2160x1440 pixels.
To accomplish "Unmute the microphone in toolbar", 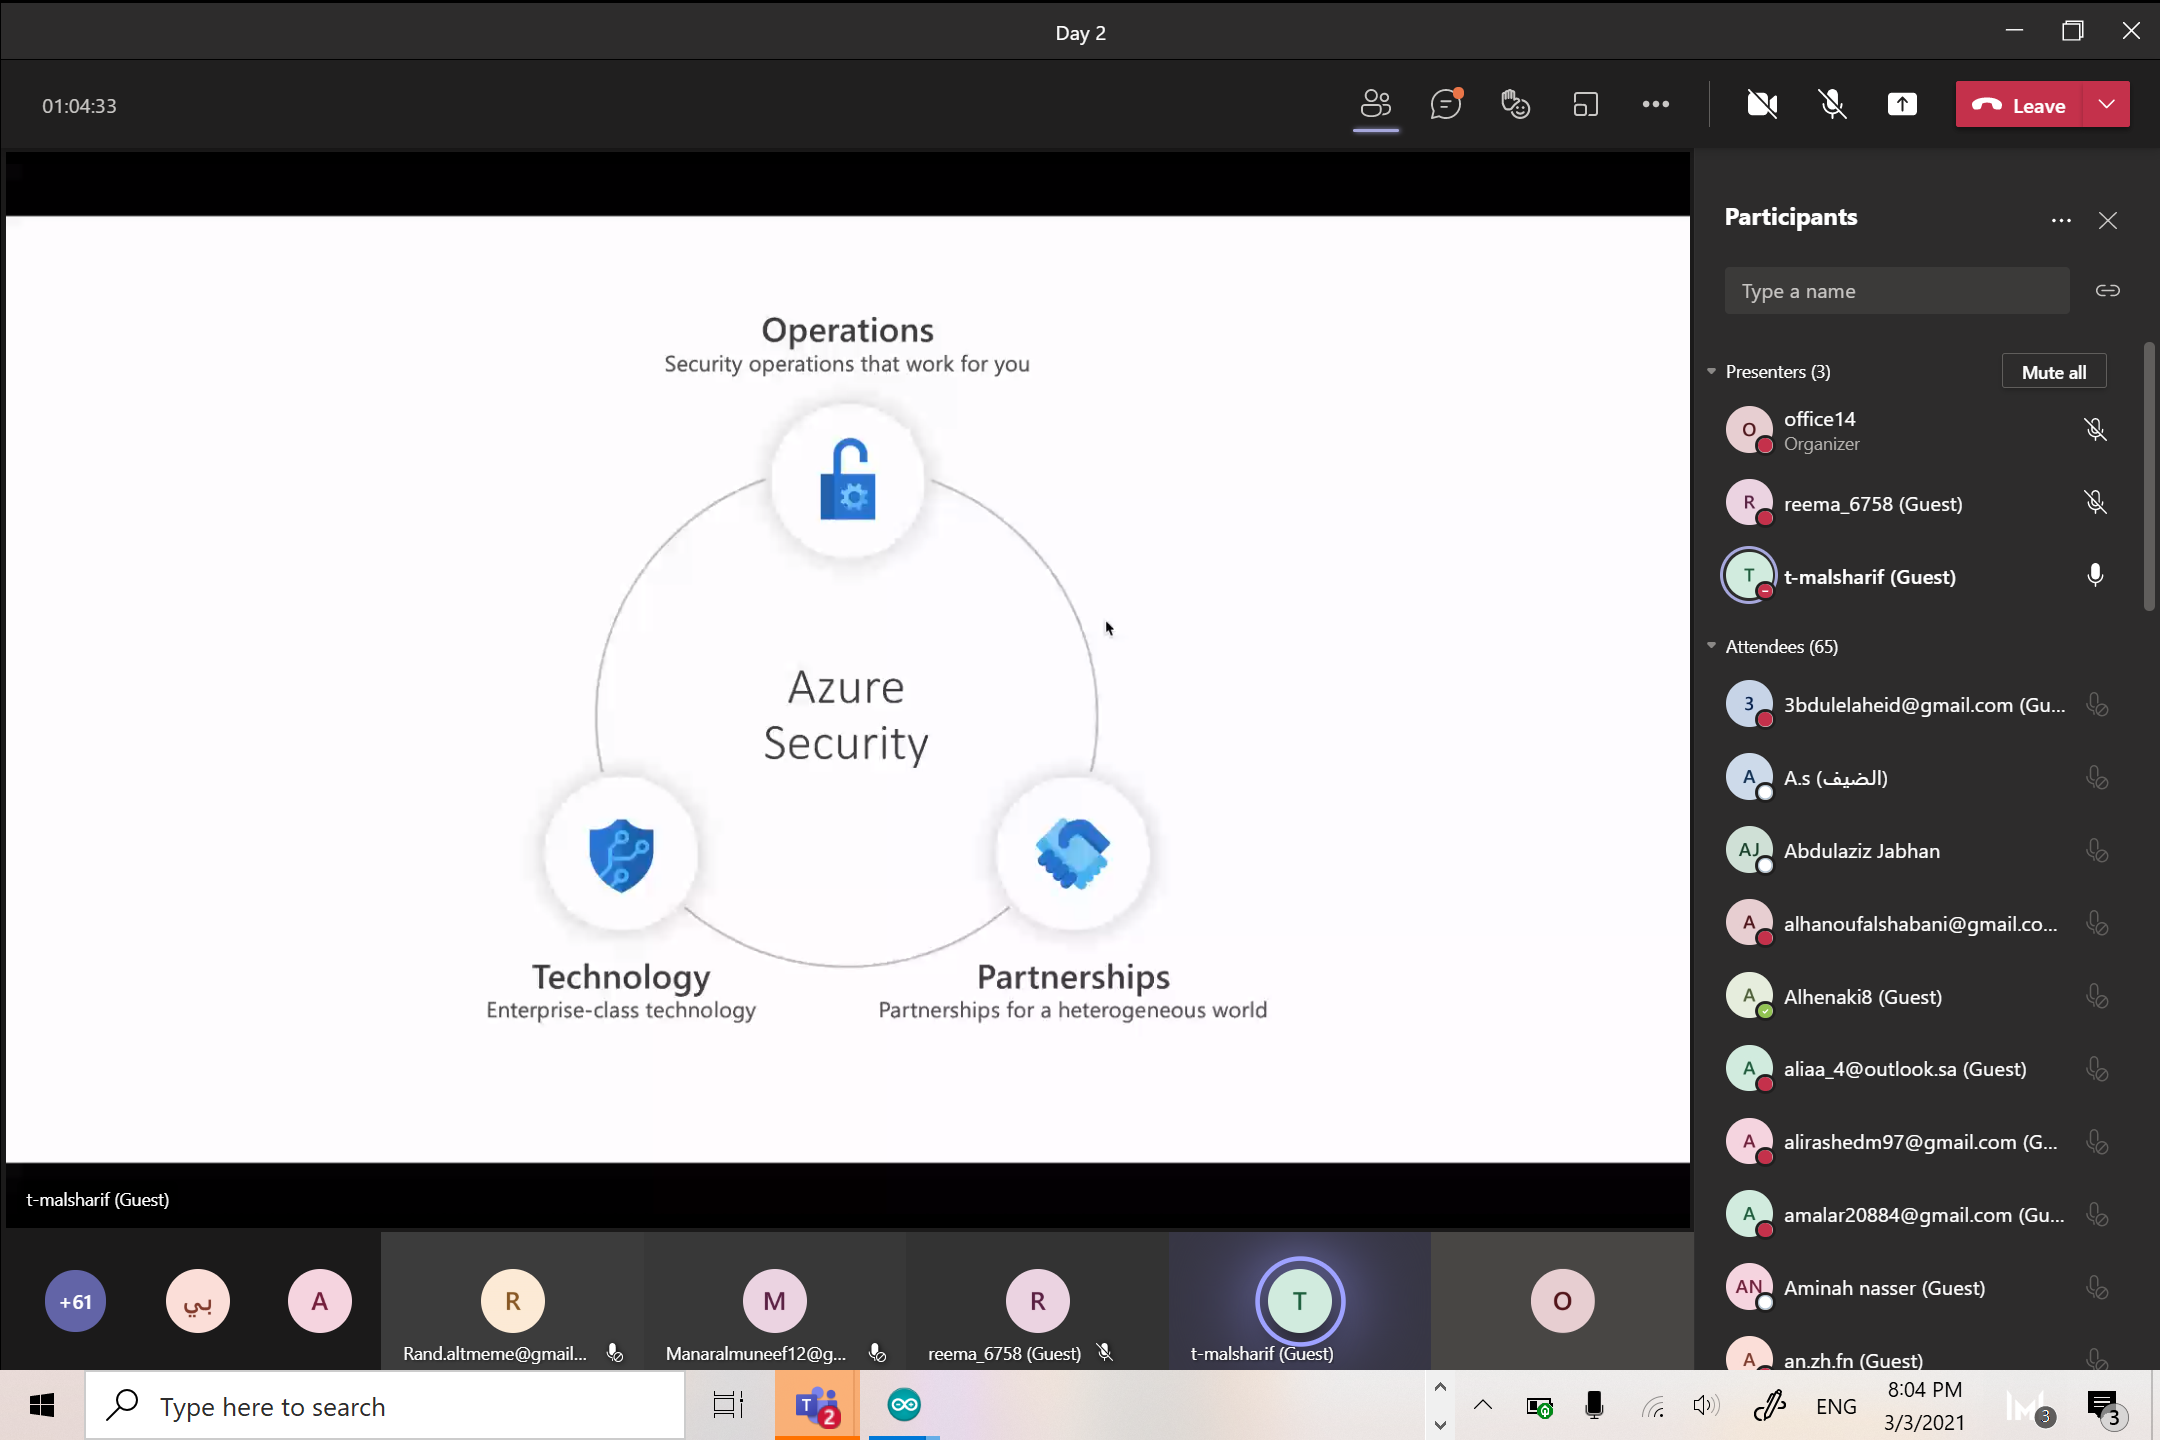I will coord(1832,104).
